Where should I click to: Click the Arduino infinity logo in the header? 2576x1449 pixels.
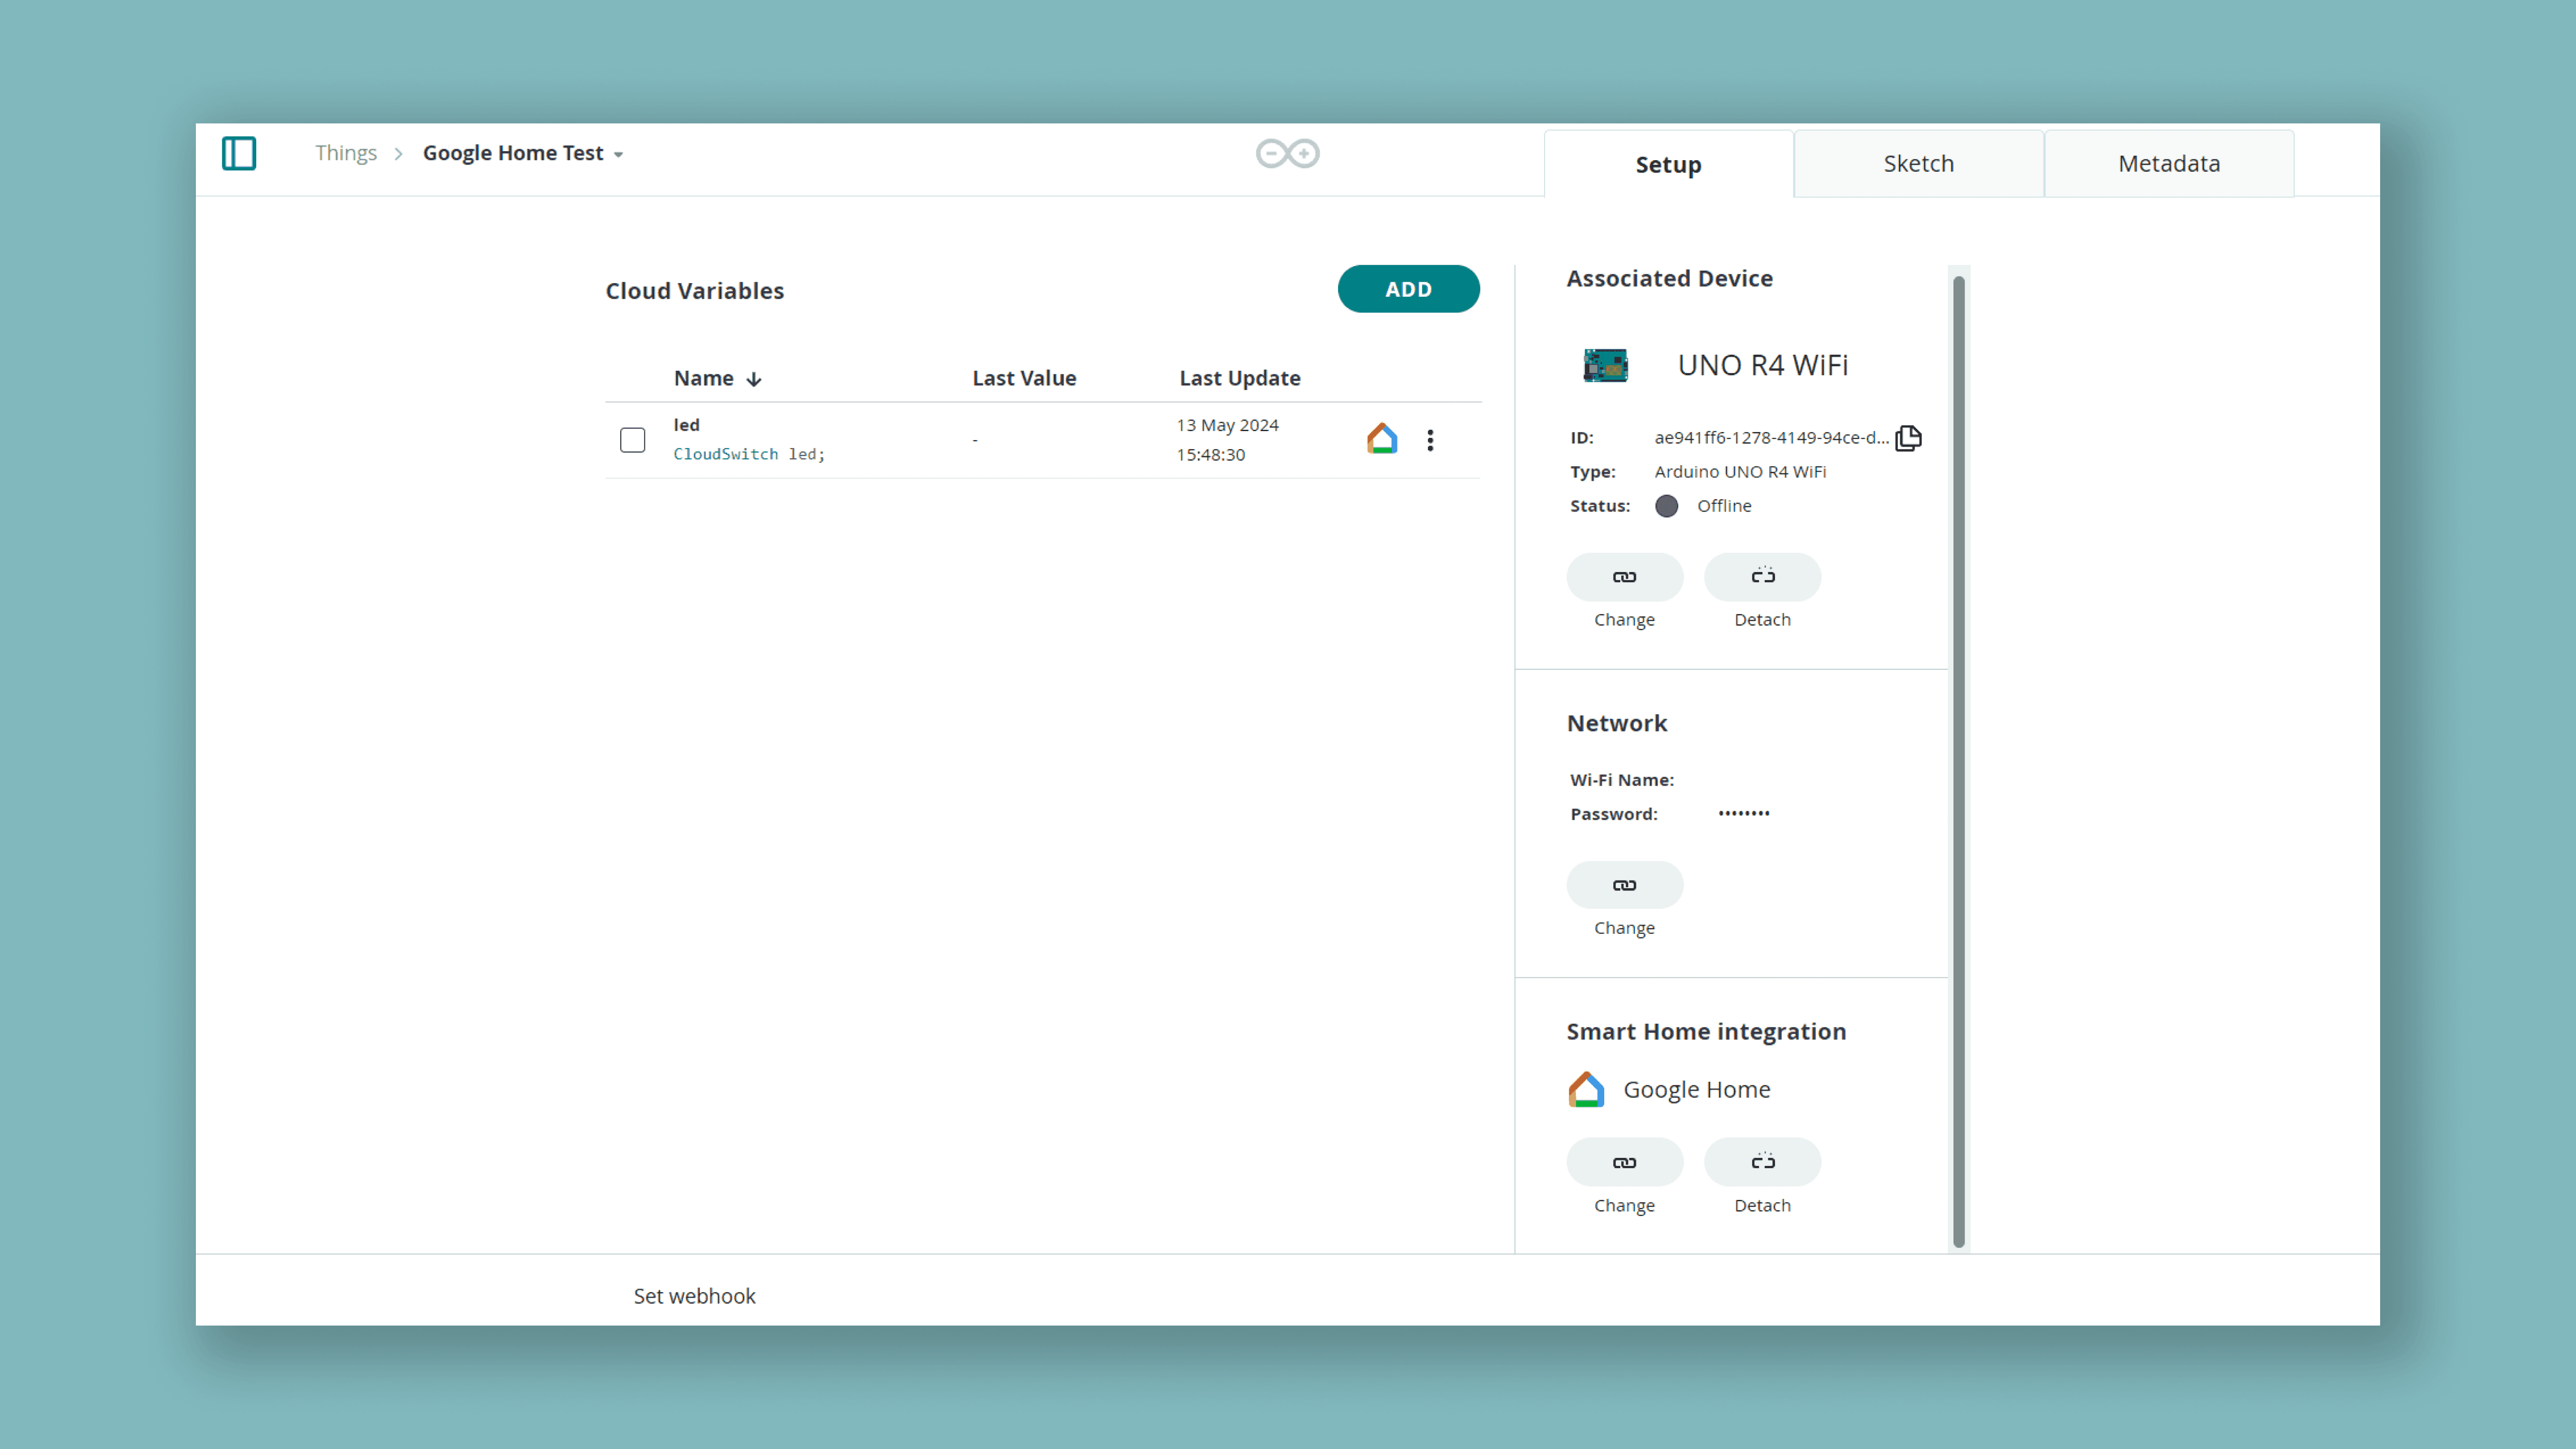pos(1287,153)
